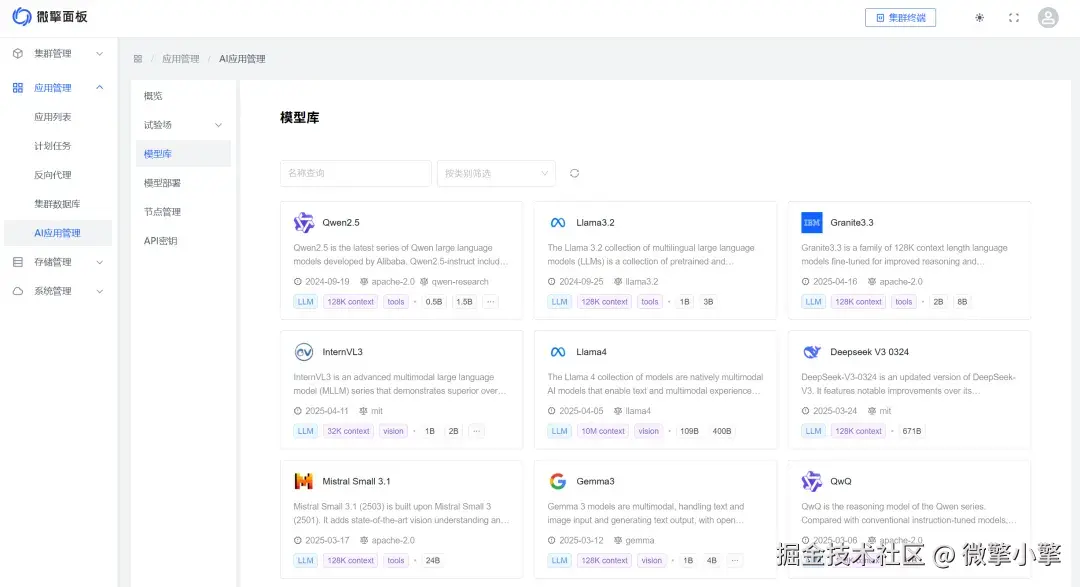The height and width of the screenshot is (587, 1080).
Task: Open the 按类别筛选 category filter dropdown
Action: [496, 173]
